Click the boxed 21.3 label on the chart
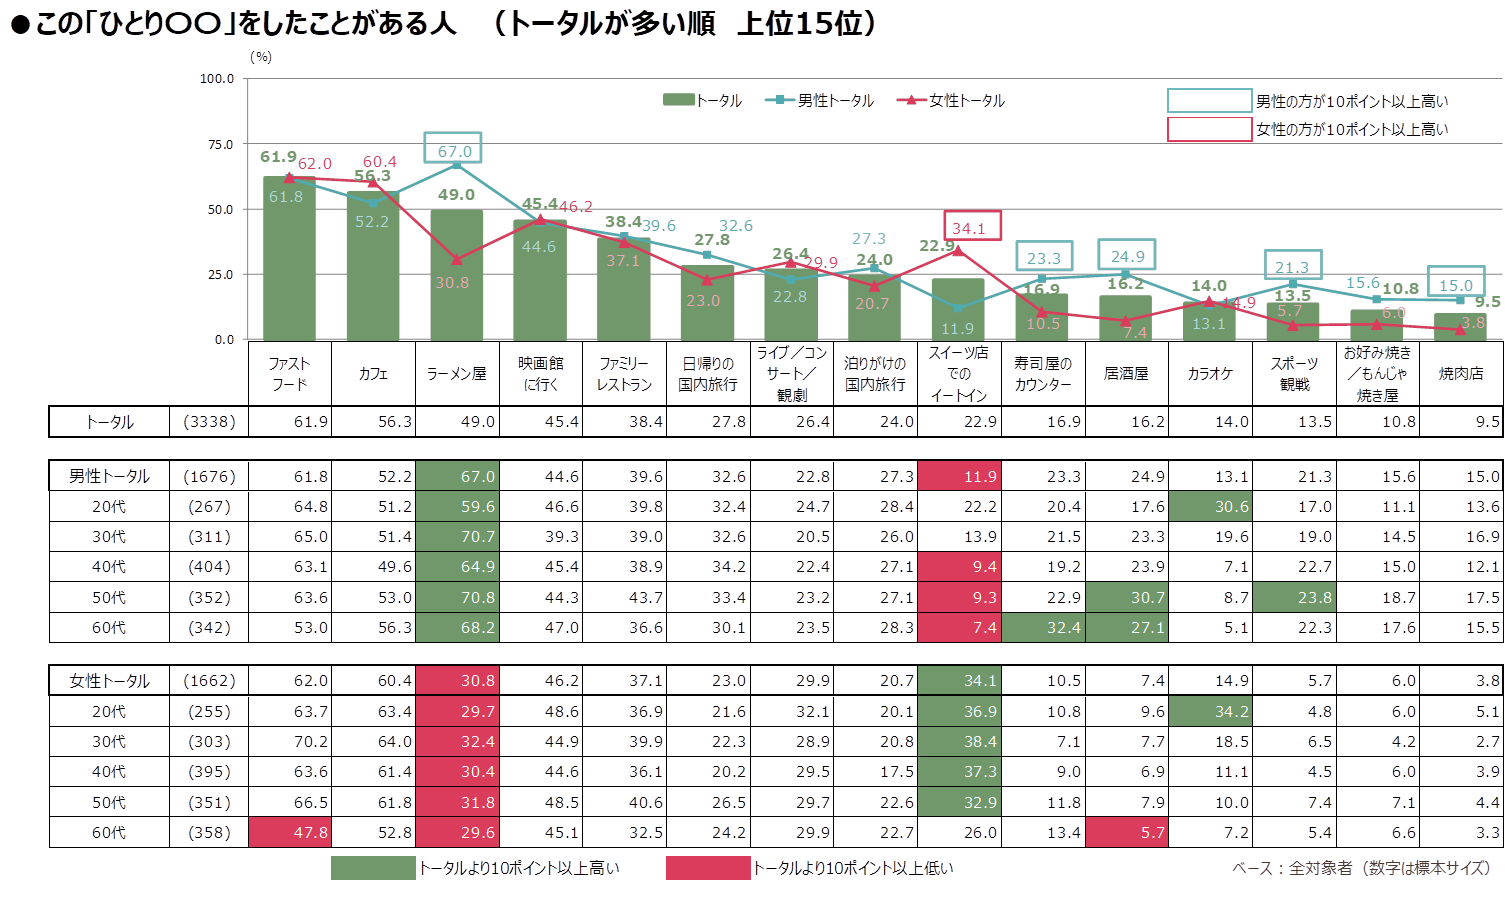 [x=1293, y=265]
